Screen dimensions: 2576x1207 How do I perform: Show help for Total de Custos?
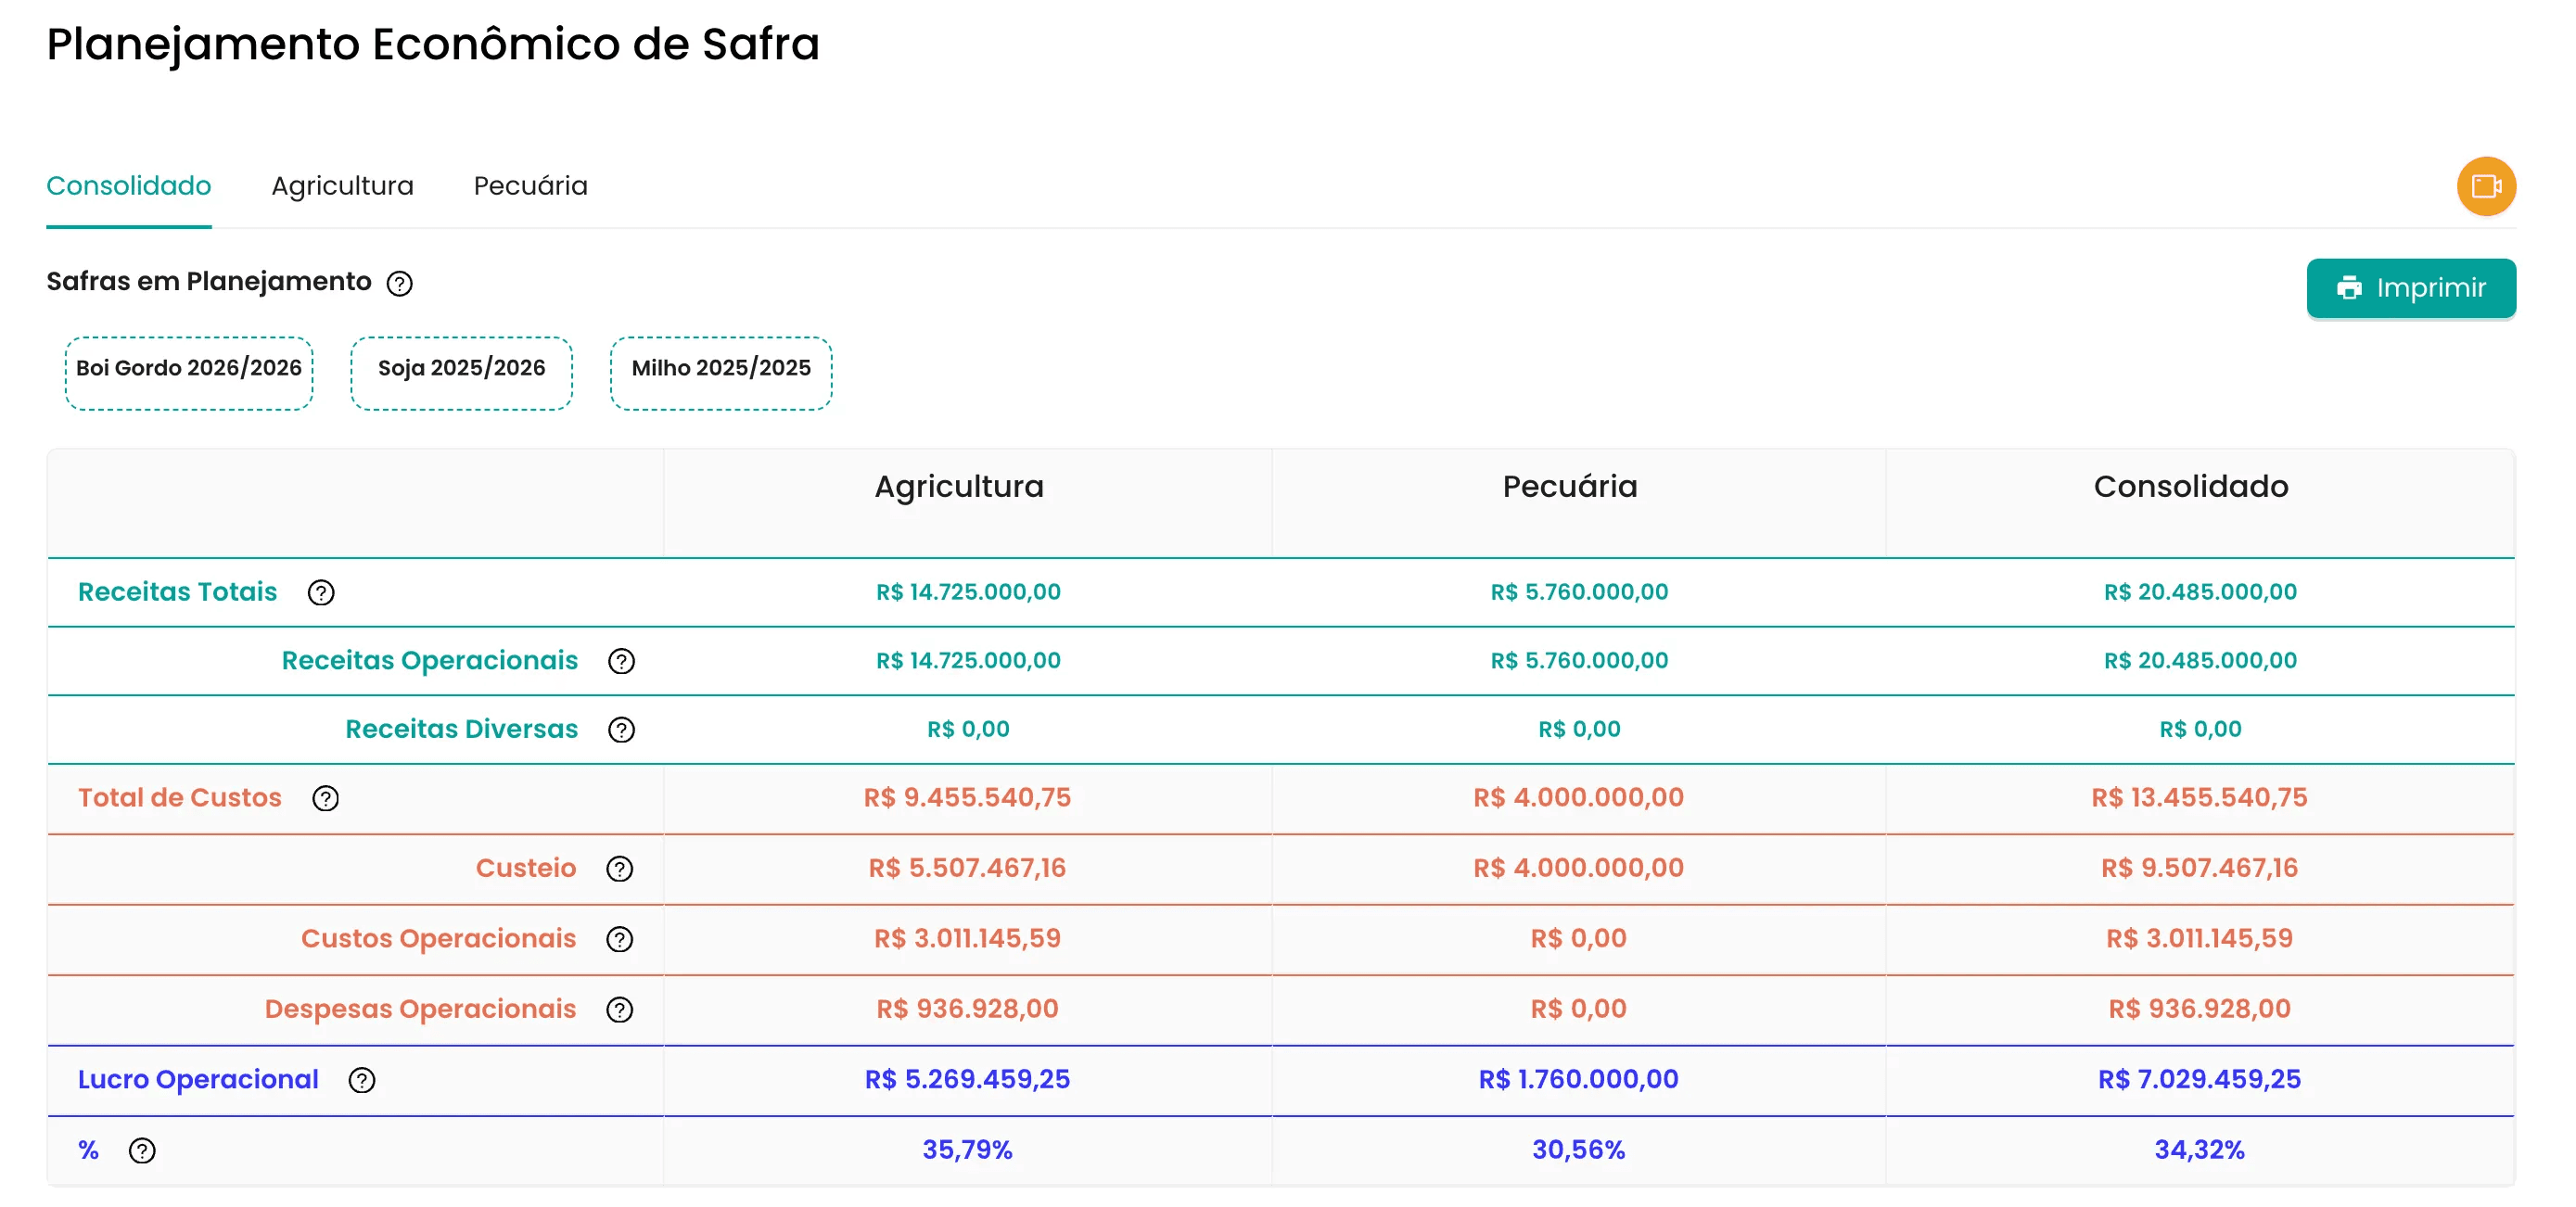(325, 799)
